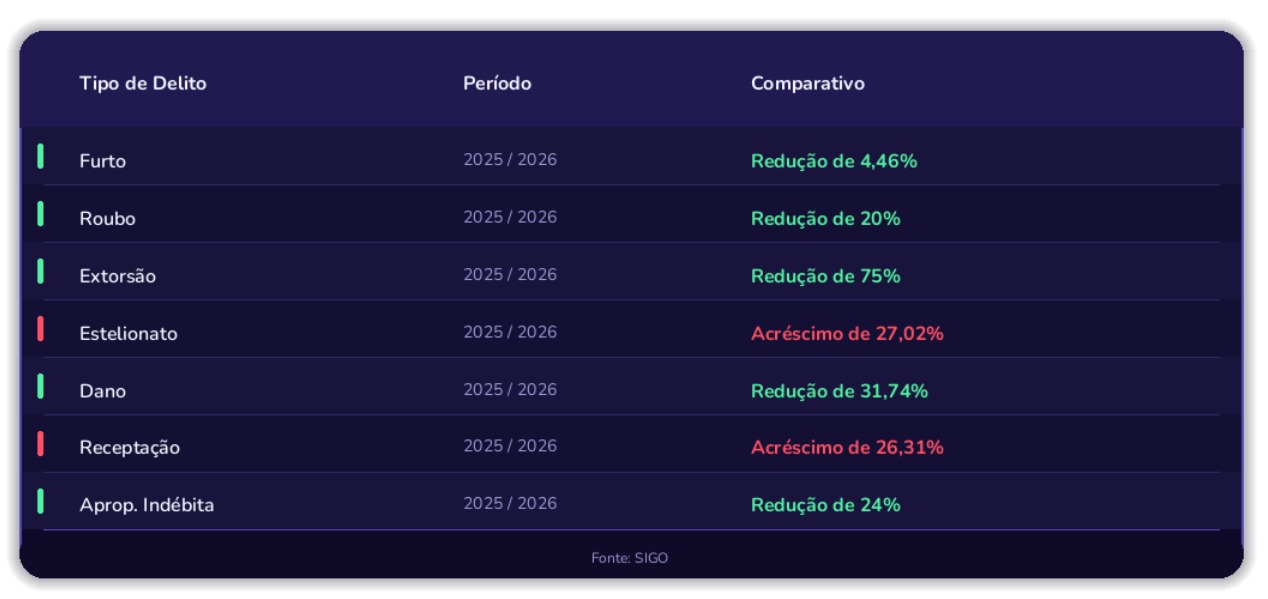Select the "Comparativo" column header
1268x599 pixels.
click(807, 84)
